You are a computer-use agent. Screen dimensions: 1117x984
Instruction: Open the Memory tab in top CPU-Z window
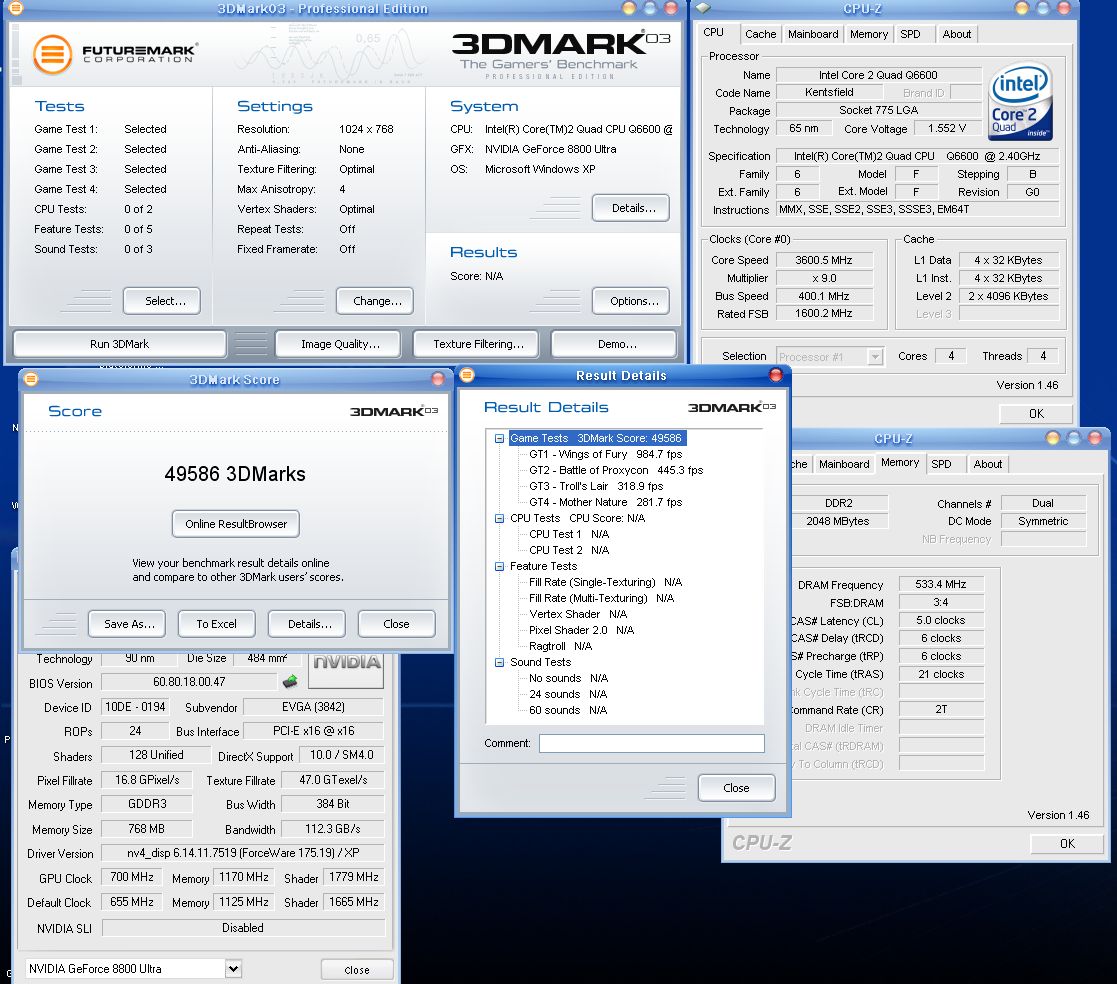coord(868,34)
